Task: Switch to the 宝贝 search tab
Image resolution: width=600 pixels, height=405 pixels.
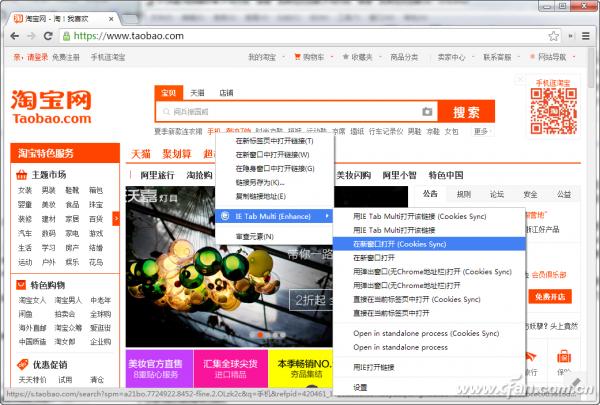Action: (x=169, y=93)
